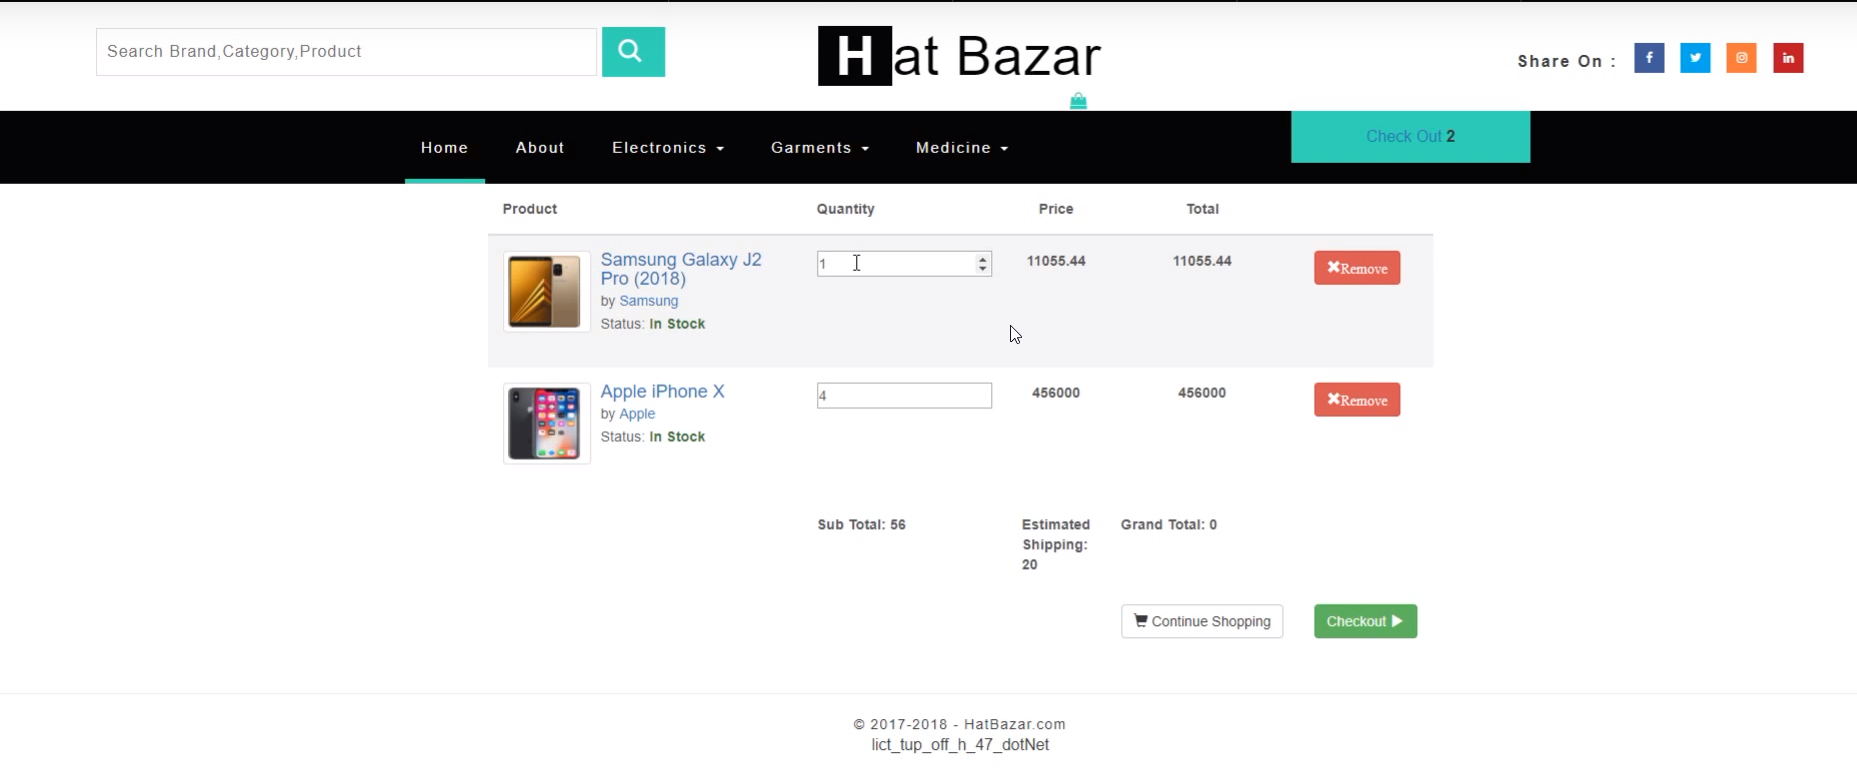The width and height of the screenshot is (1857, 770).
Task: Adjust the Samsung quantity stepper arrows
Action: (983, 263)
